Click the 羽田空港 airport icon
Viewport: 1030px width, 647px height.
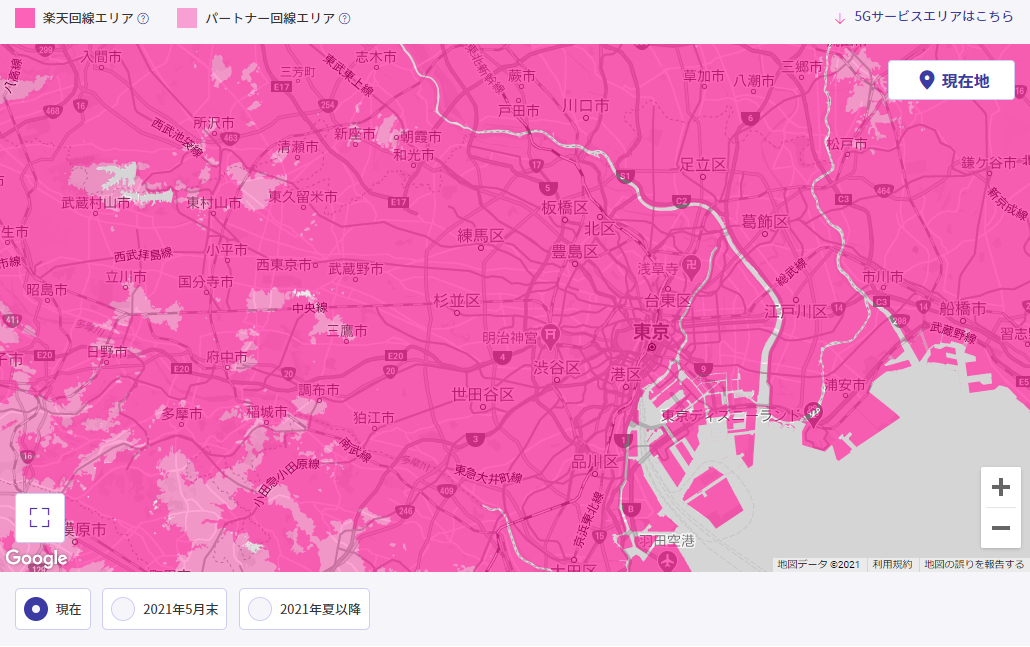667,562
